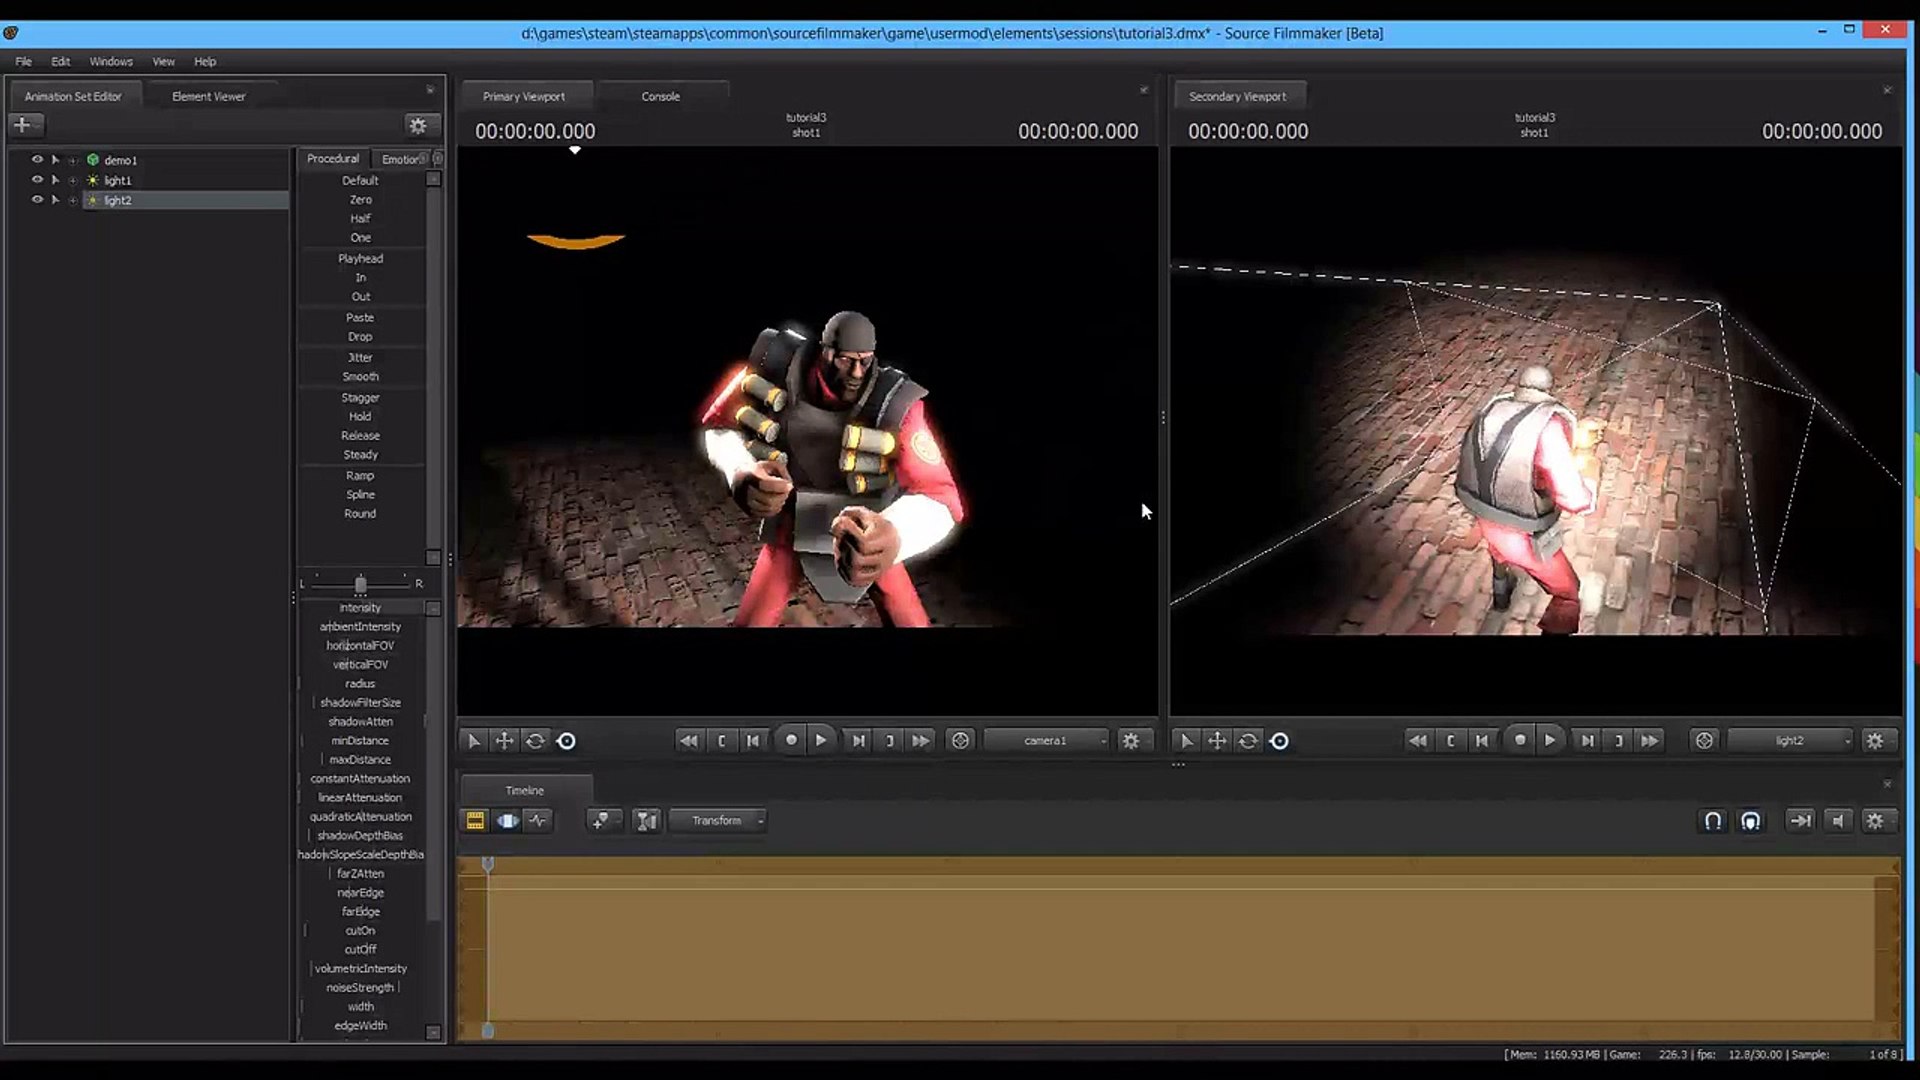
Task: Toggle light2 visibility eye icon
Action: coord(37,200)
